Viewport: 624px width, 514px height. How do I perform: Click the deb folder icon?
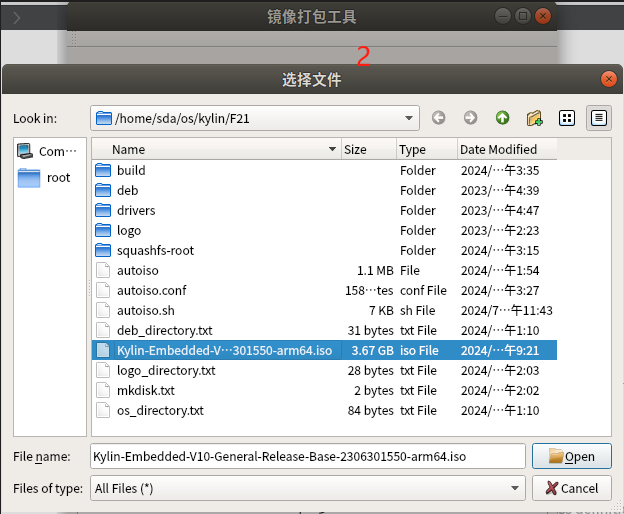103,190
